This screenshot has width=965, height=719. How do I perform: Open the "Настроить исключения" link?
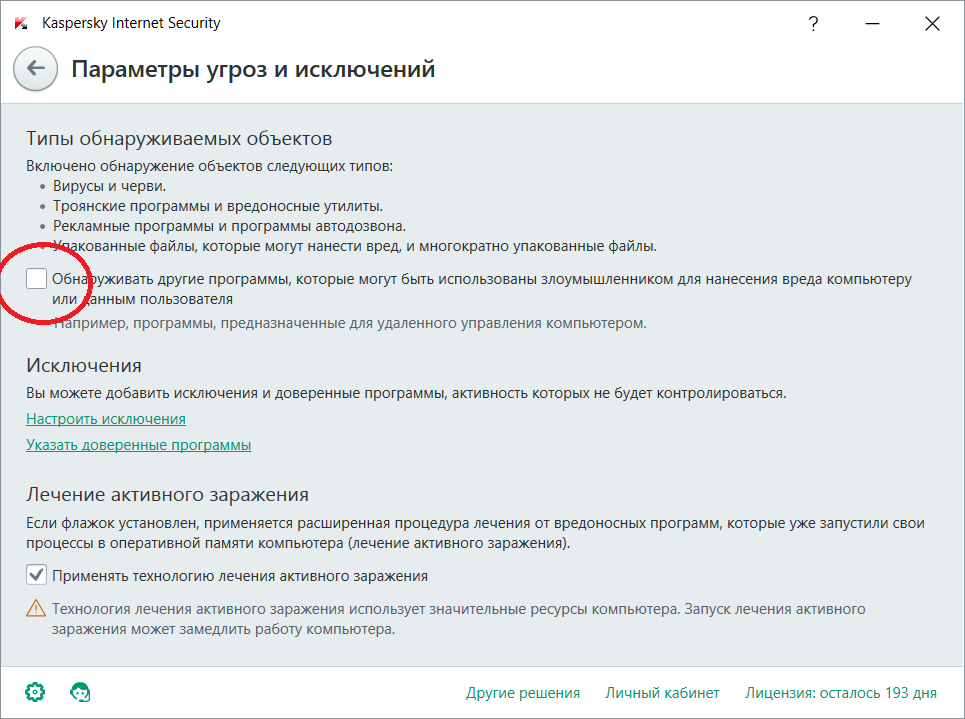[x=106, y=419]
